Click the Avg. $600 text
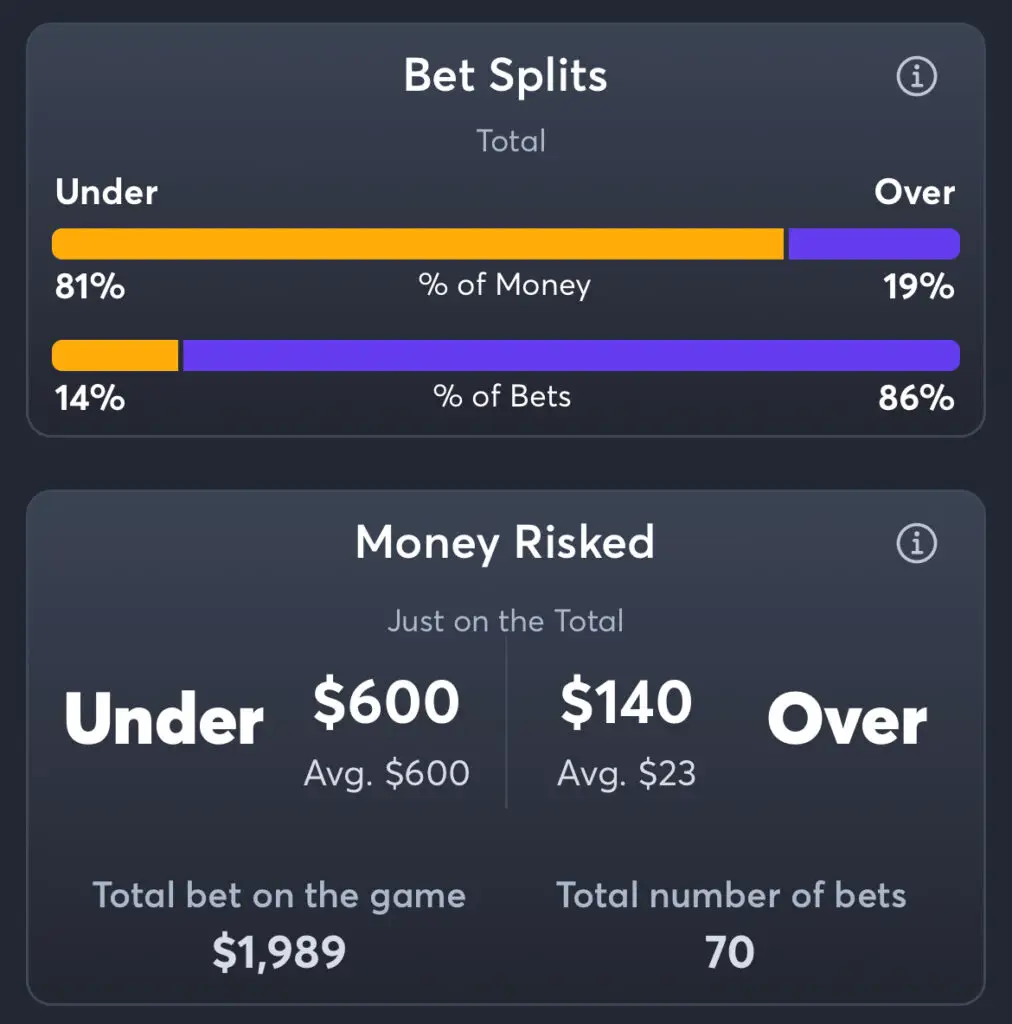Viewport: 1012px width, 1024px height. coord(387,773)
